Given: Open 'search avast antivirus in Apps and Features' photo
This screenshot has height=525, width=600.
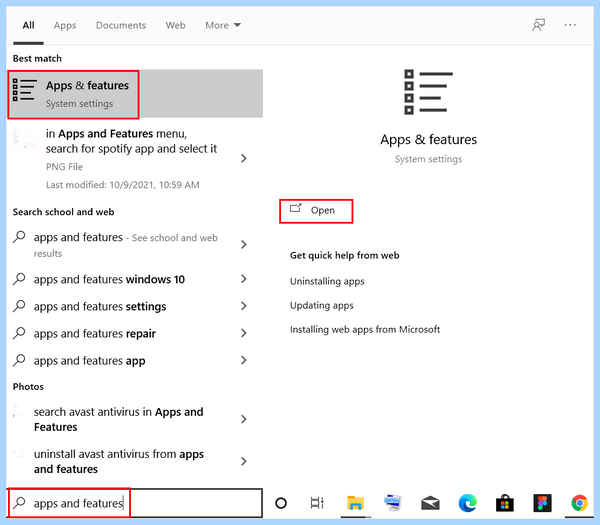Looking at the screenshot, I should [119, 419].
